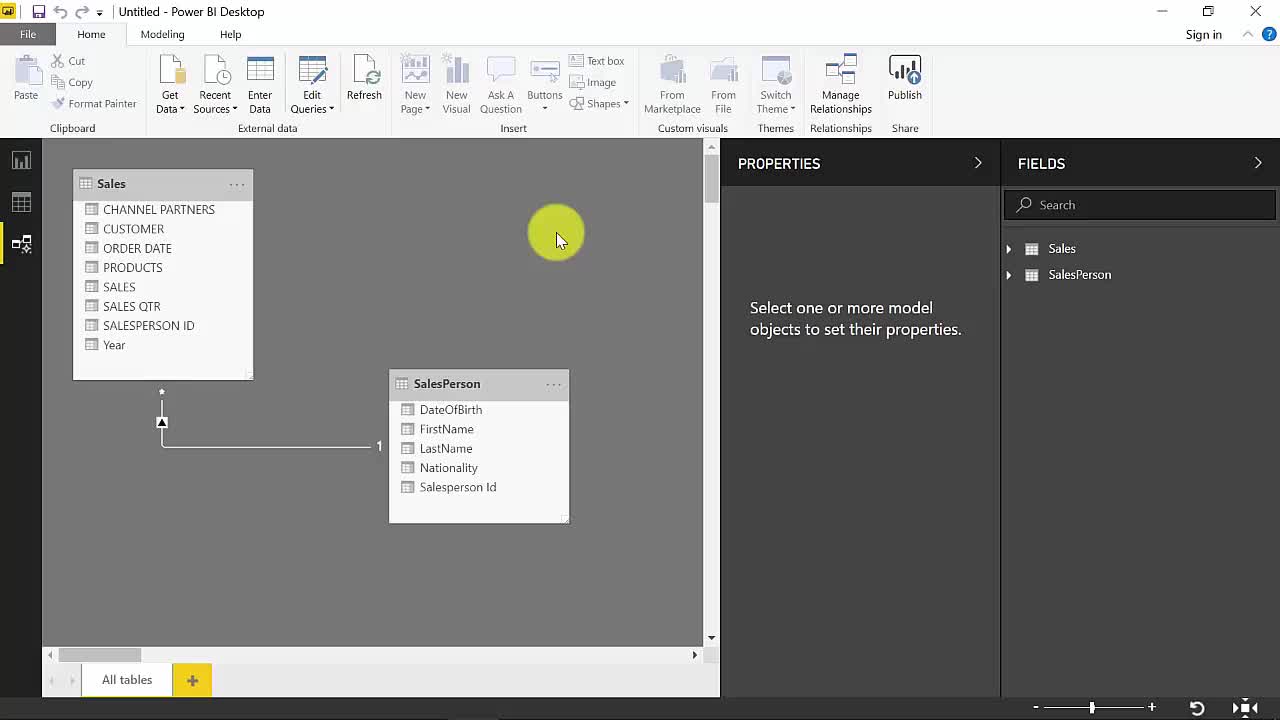The image size is (1280, 720).
Task: Expand the SalesPerson table in Fields
Action: click(1008, 275)
